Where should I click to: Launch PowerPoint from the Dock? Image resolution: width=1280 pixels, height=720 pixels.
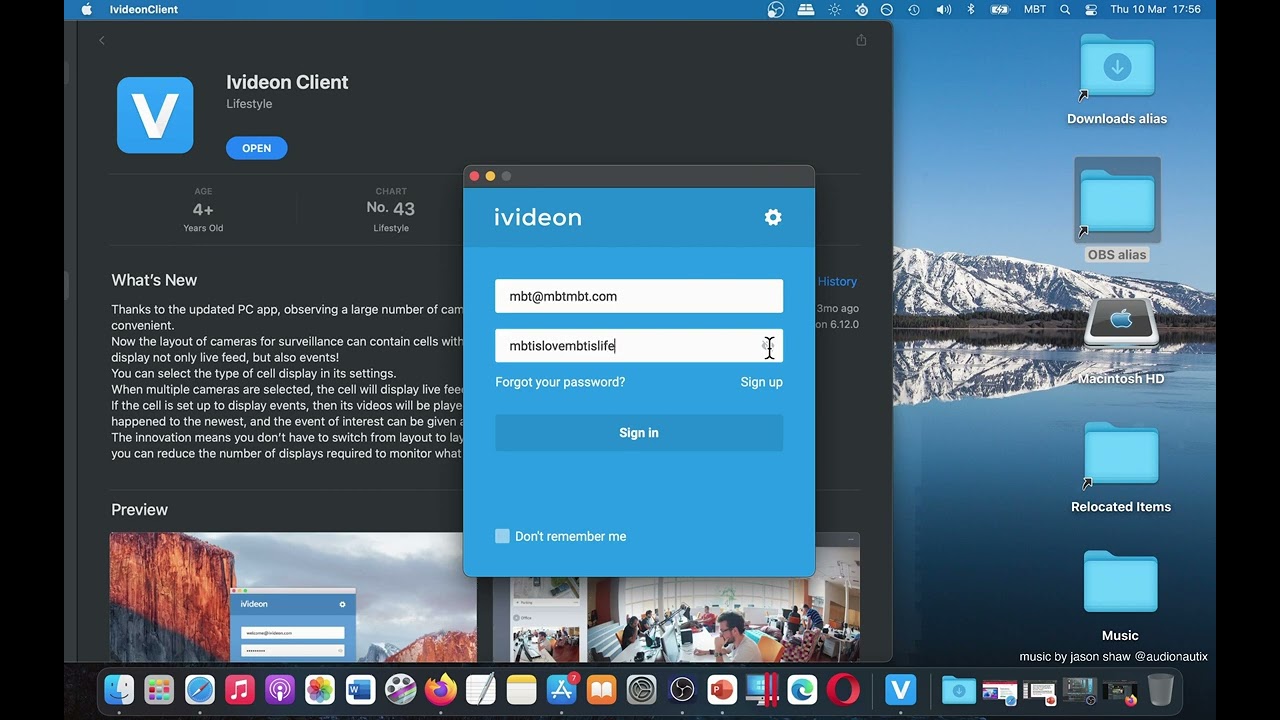click(721, 690)
